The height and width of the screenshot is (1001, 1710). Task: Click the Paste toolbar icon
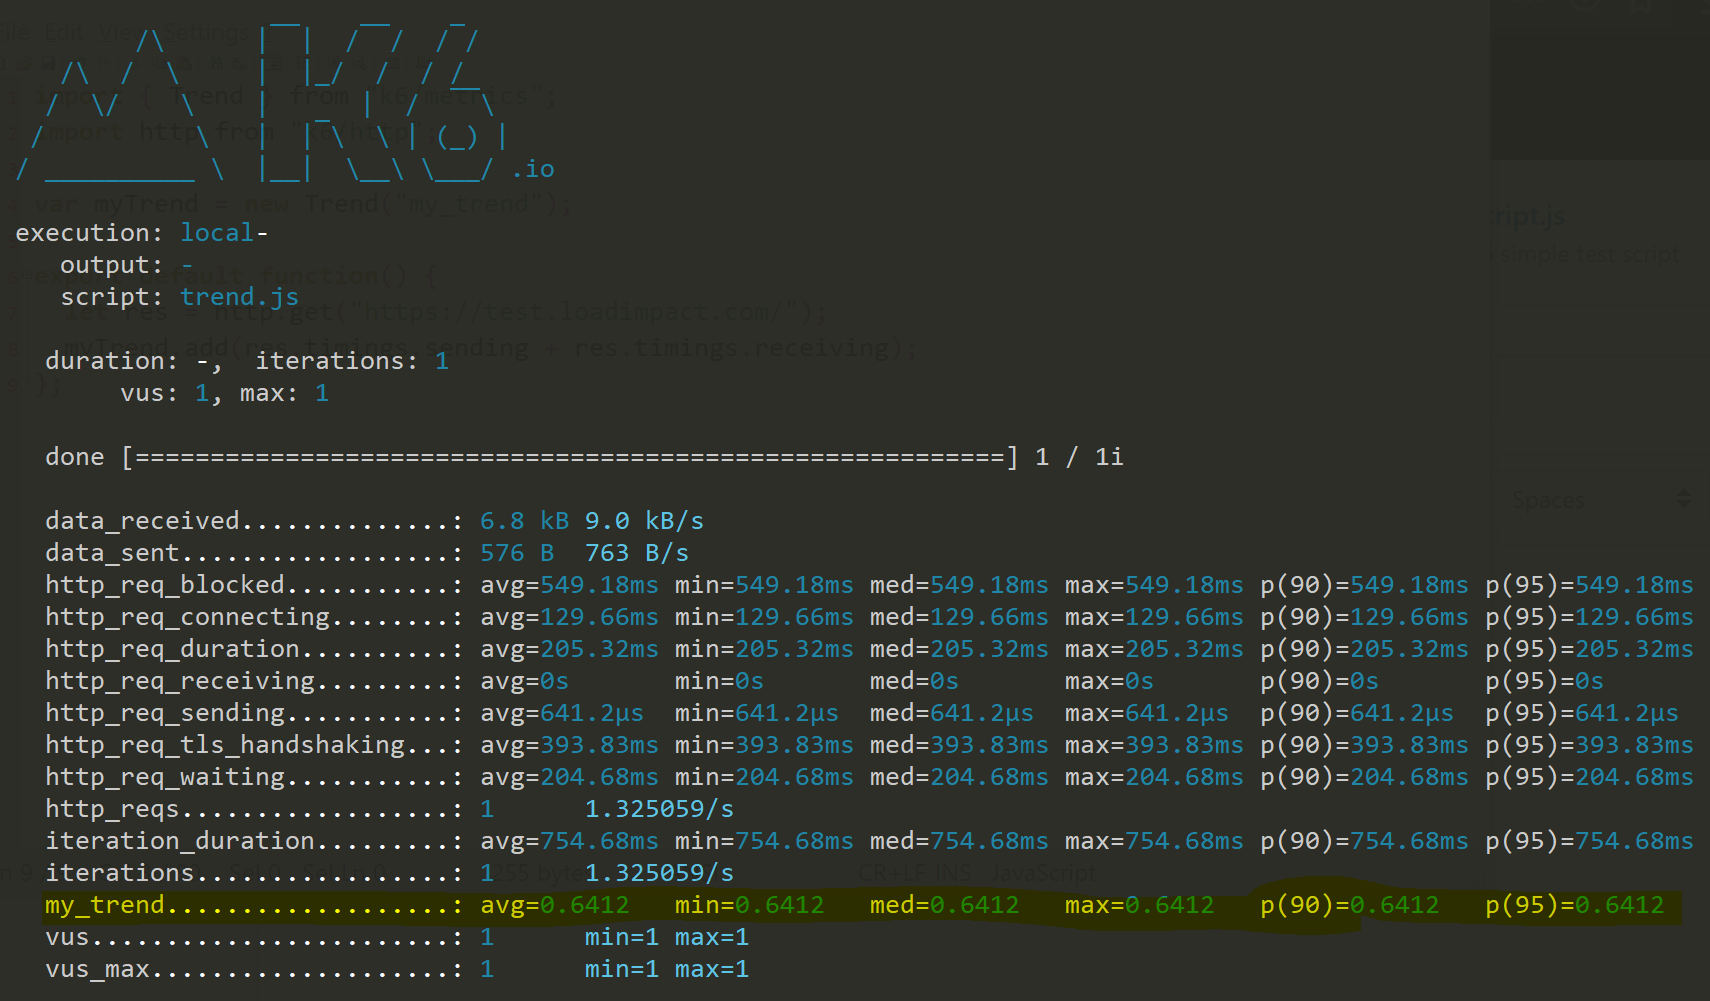tap(184, 62)
